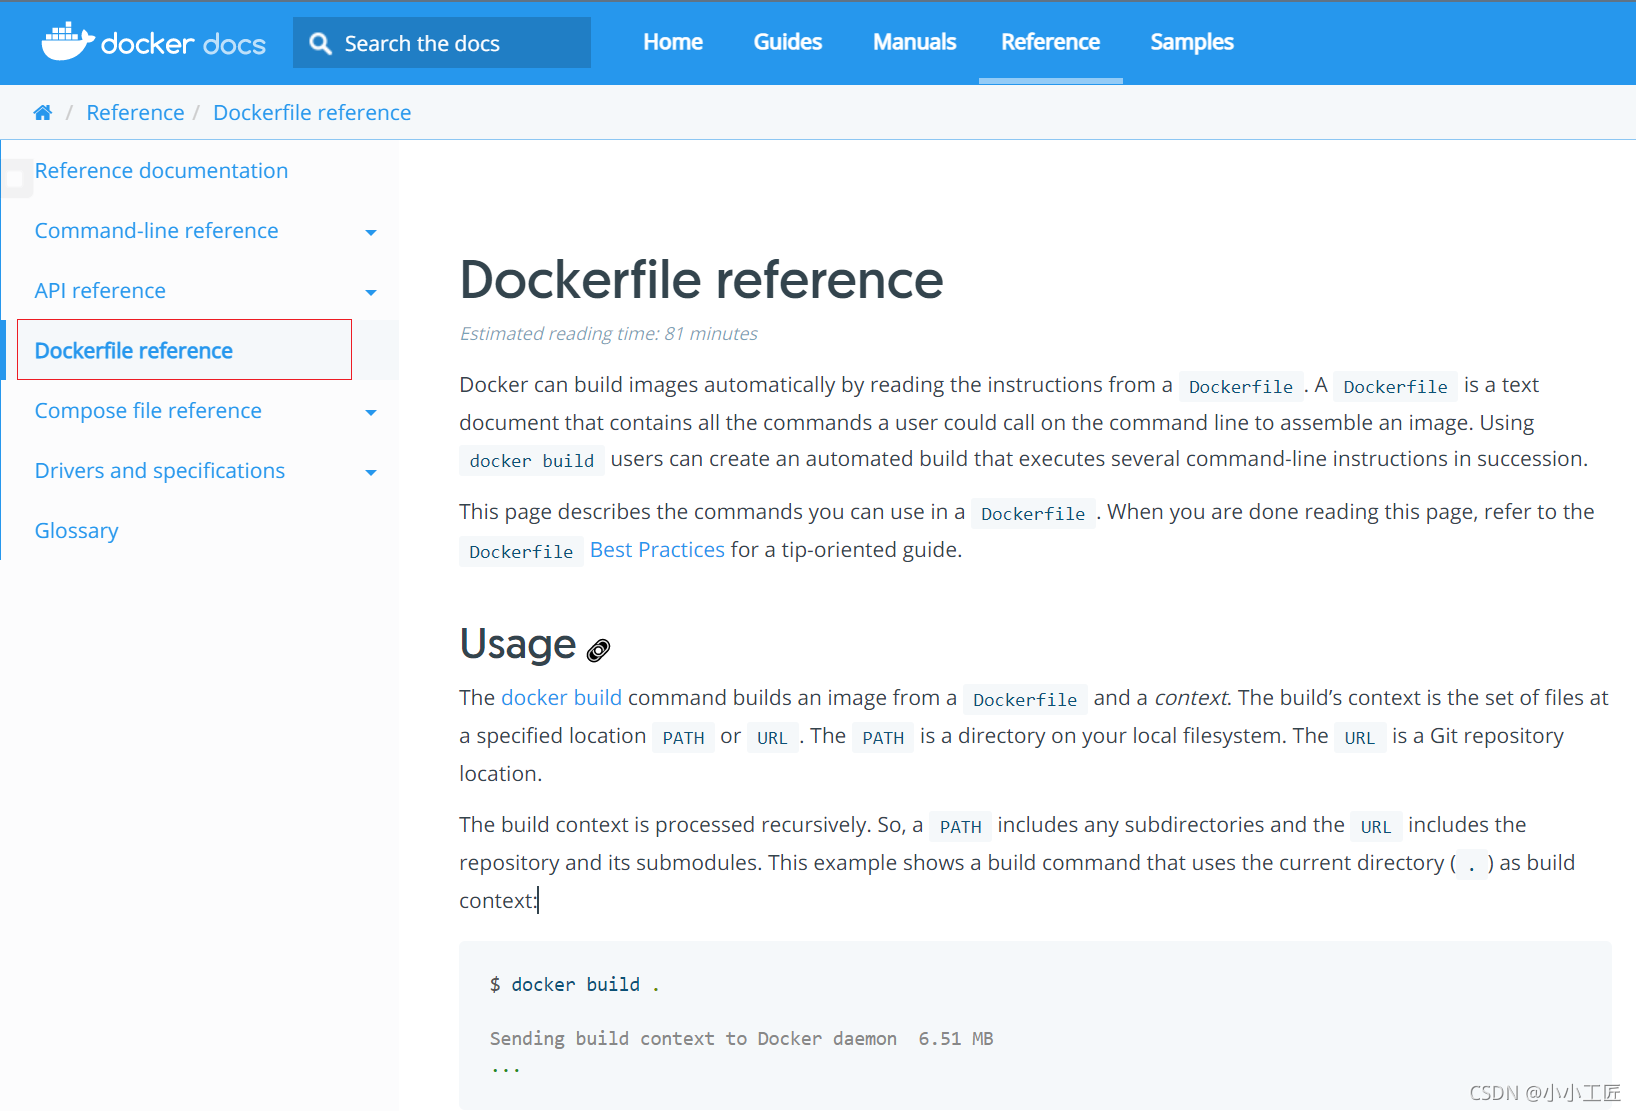
Task: Click the anchor link icon beside Usage
Action: coord(598,650)
